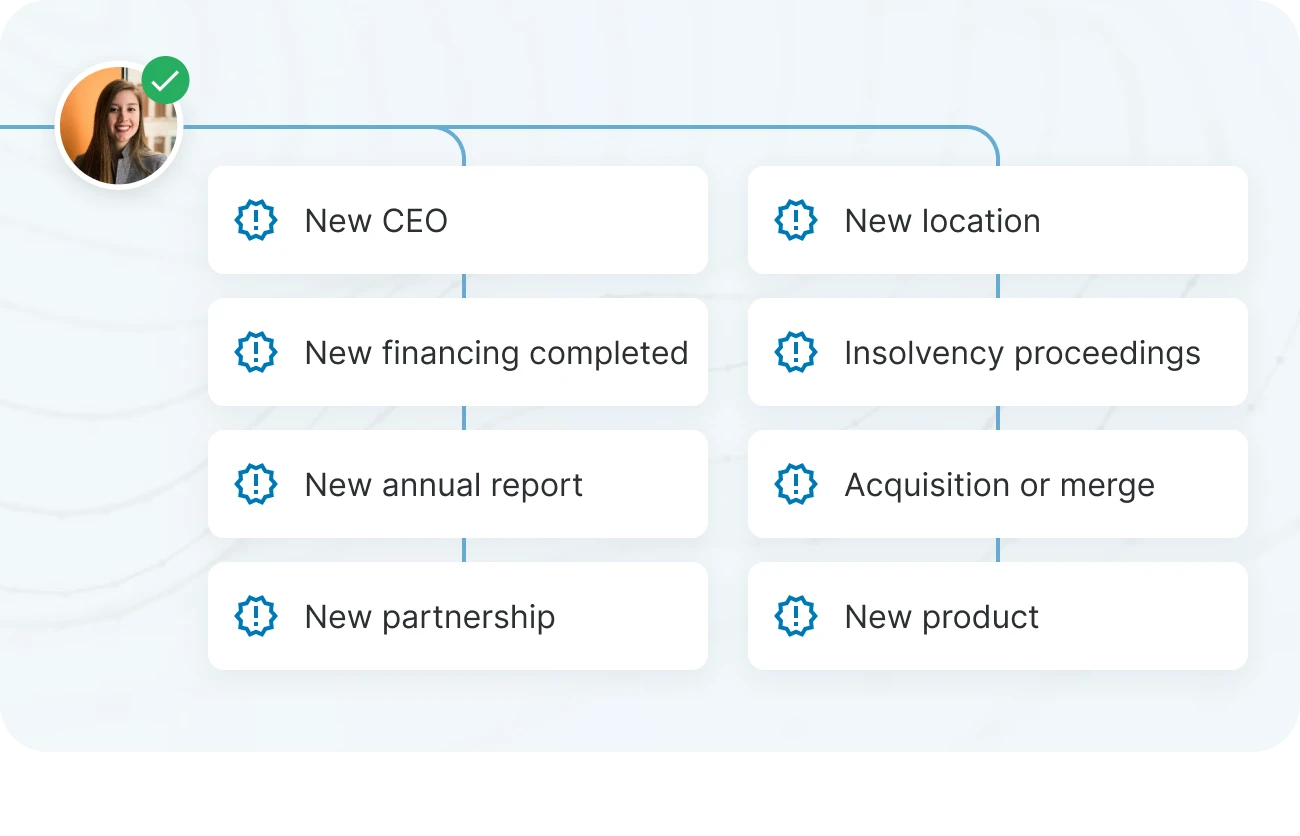Click the Acquisition or merge text
Image resolution: width=1300 pixels, height=836 pixels.
coord(999,486)
